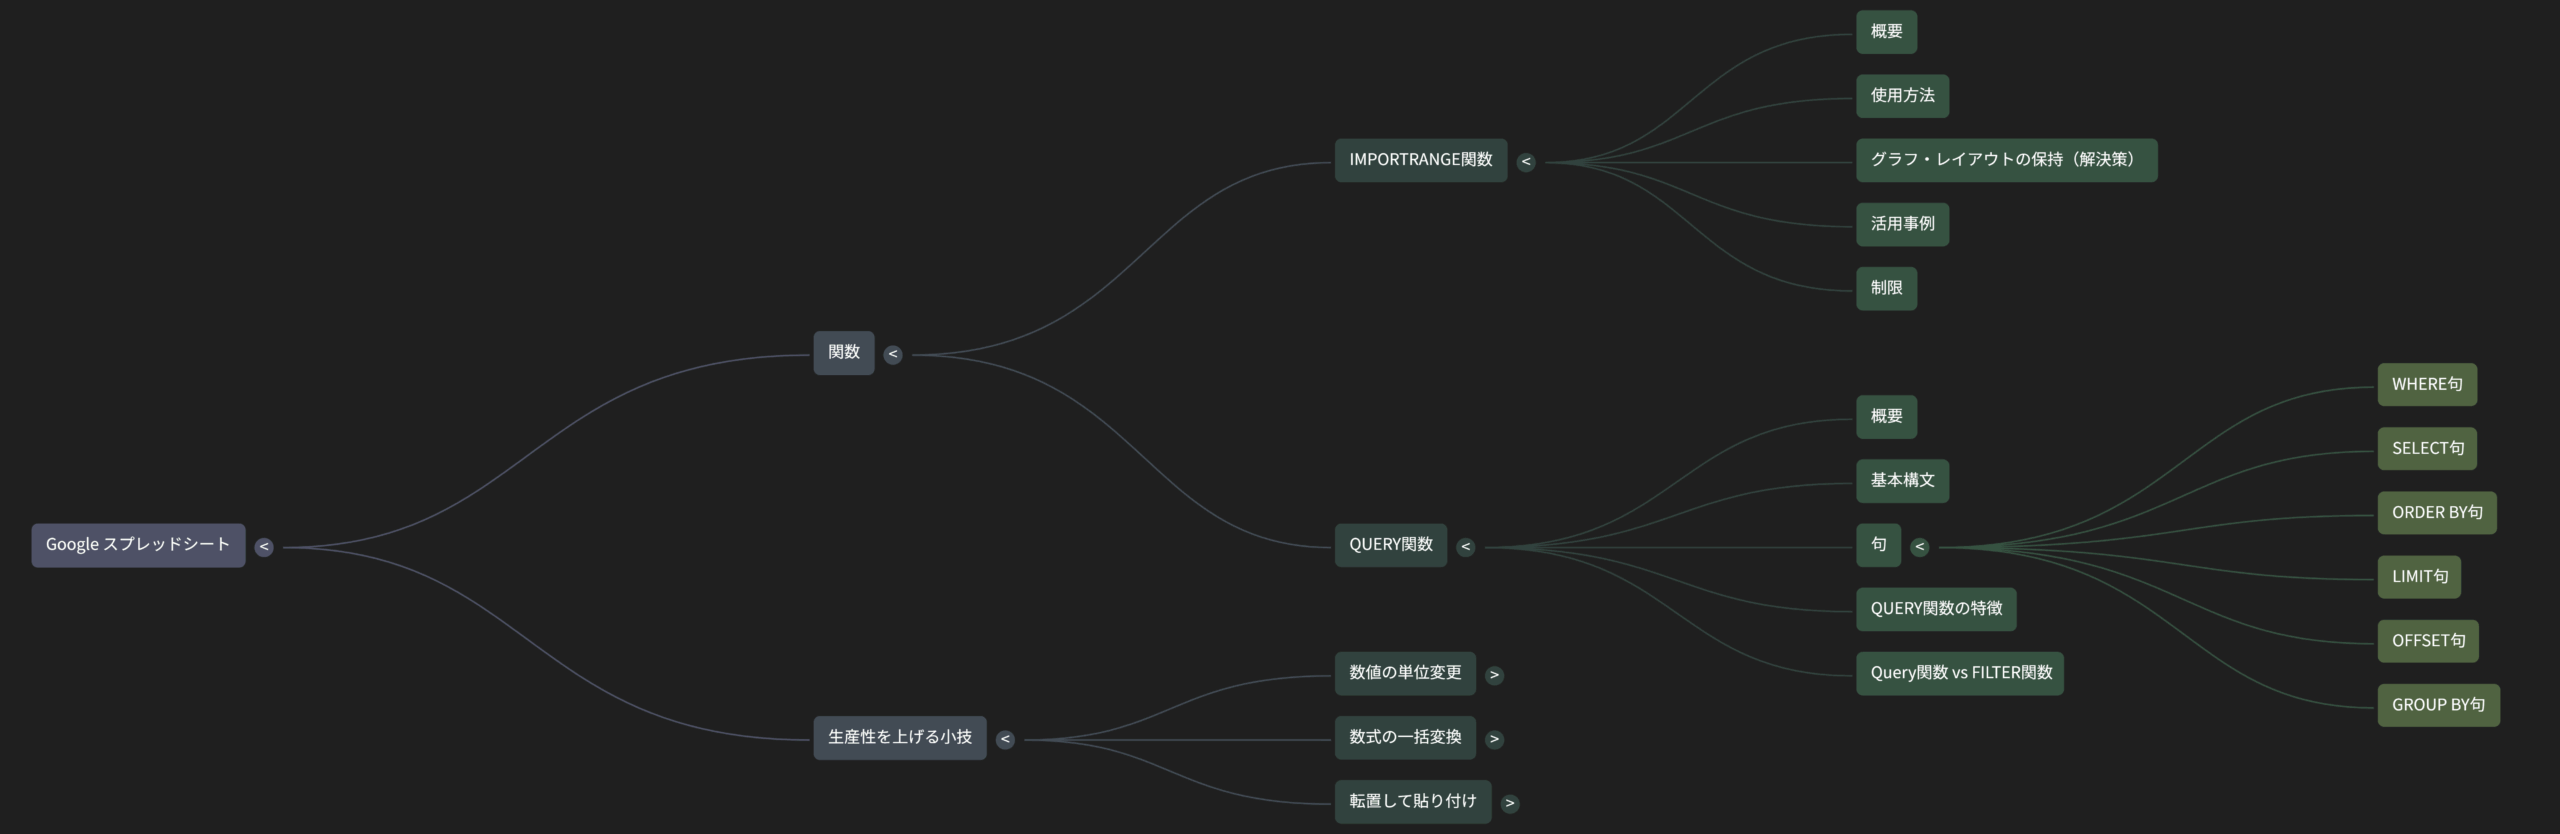This screenshot has height=834, width=2560.
Task: Select the WHERE句 node
Action: 2427,385
